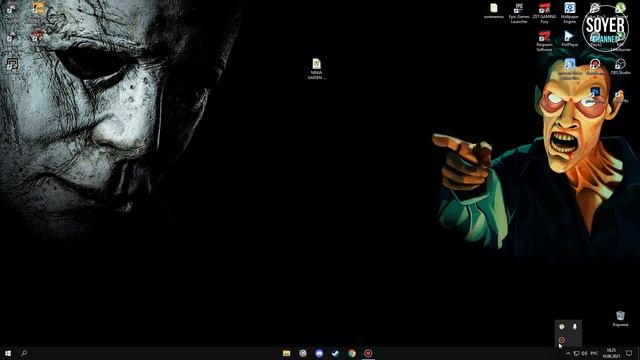Image resolution: width=640 pixels, height=360 pixels.
Task: Open the volume speaker tray icon
Action: 584,353
